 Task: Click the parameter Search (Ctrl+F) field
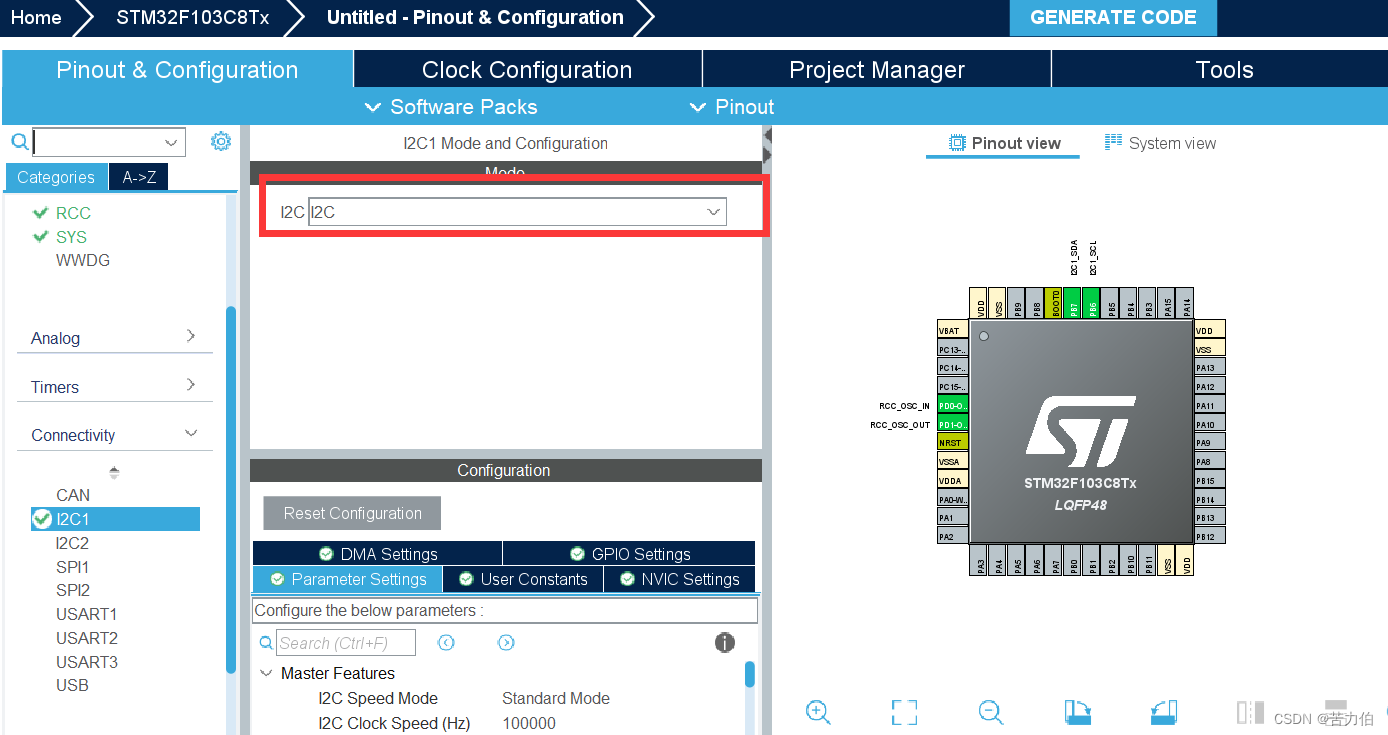[346, 643]
